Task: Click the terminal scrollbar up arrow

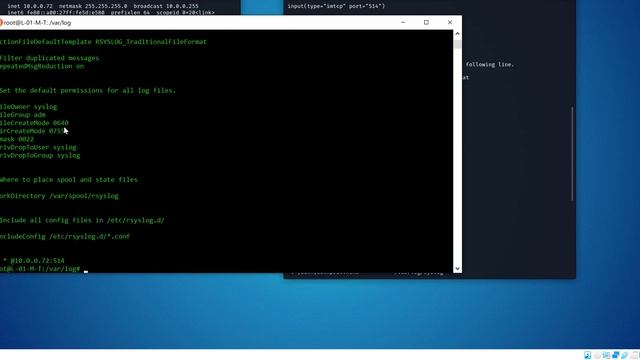Action: click(457, 34)
